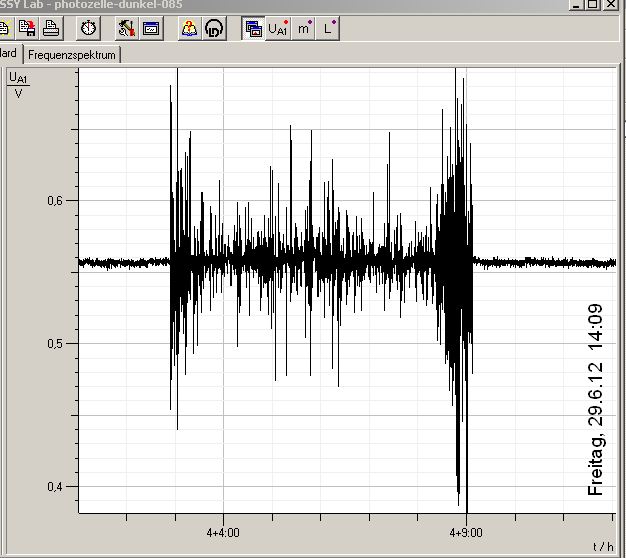Click the Freitag, 29.6.12 14:09 annotation

pyautogui.click(x=595, y=400)
